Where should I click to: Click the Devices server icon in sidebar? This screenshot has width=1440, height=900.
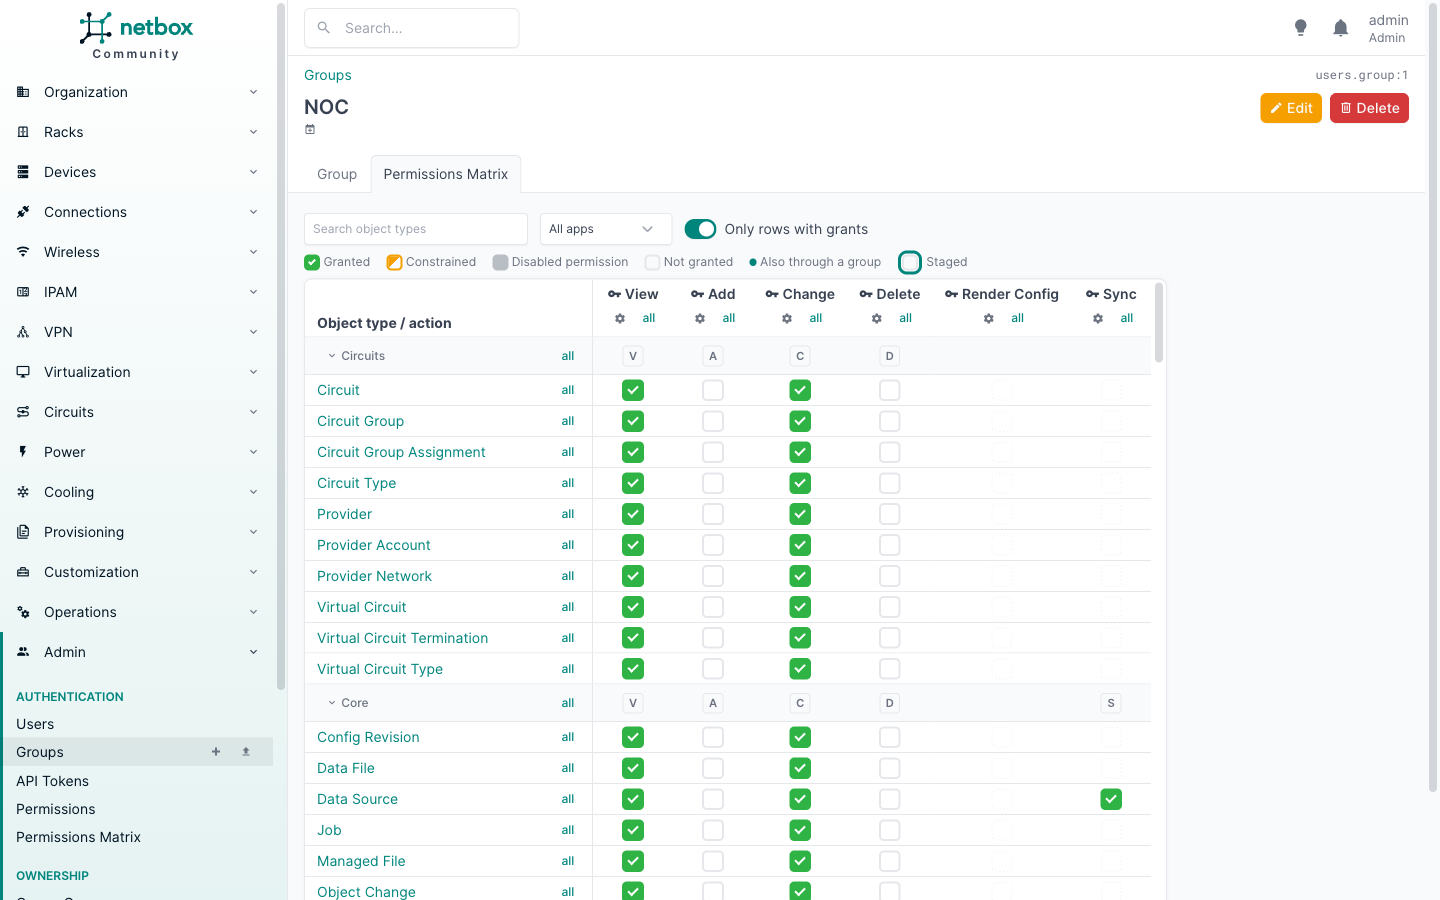(x=23, y=172)
